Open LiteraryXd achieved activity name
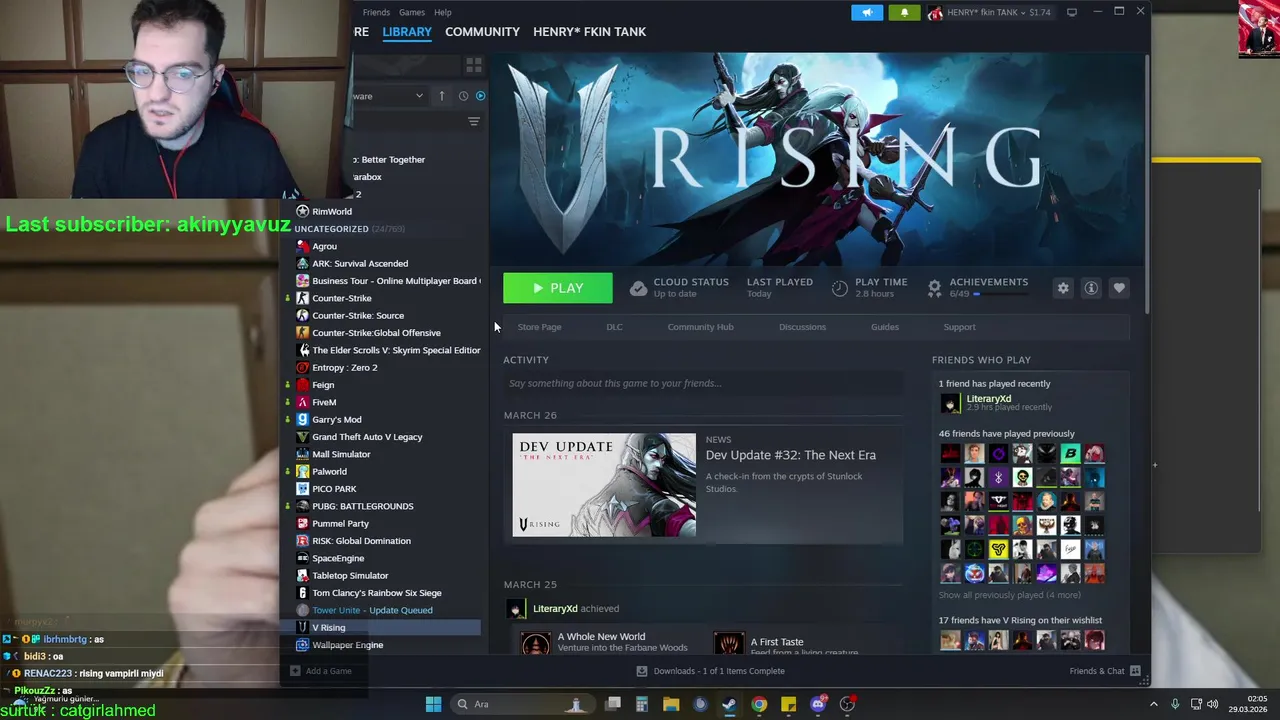 (555, 609)
